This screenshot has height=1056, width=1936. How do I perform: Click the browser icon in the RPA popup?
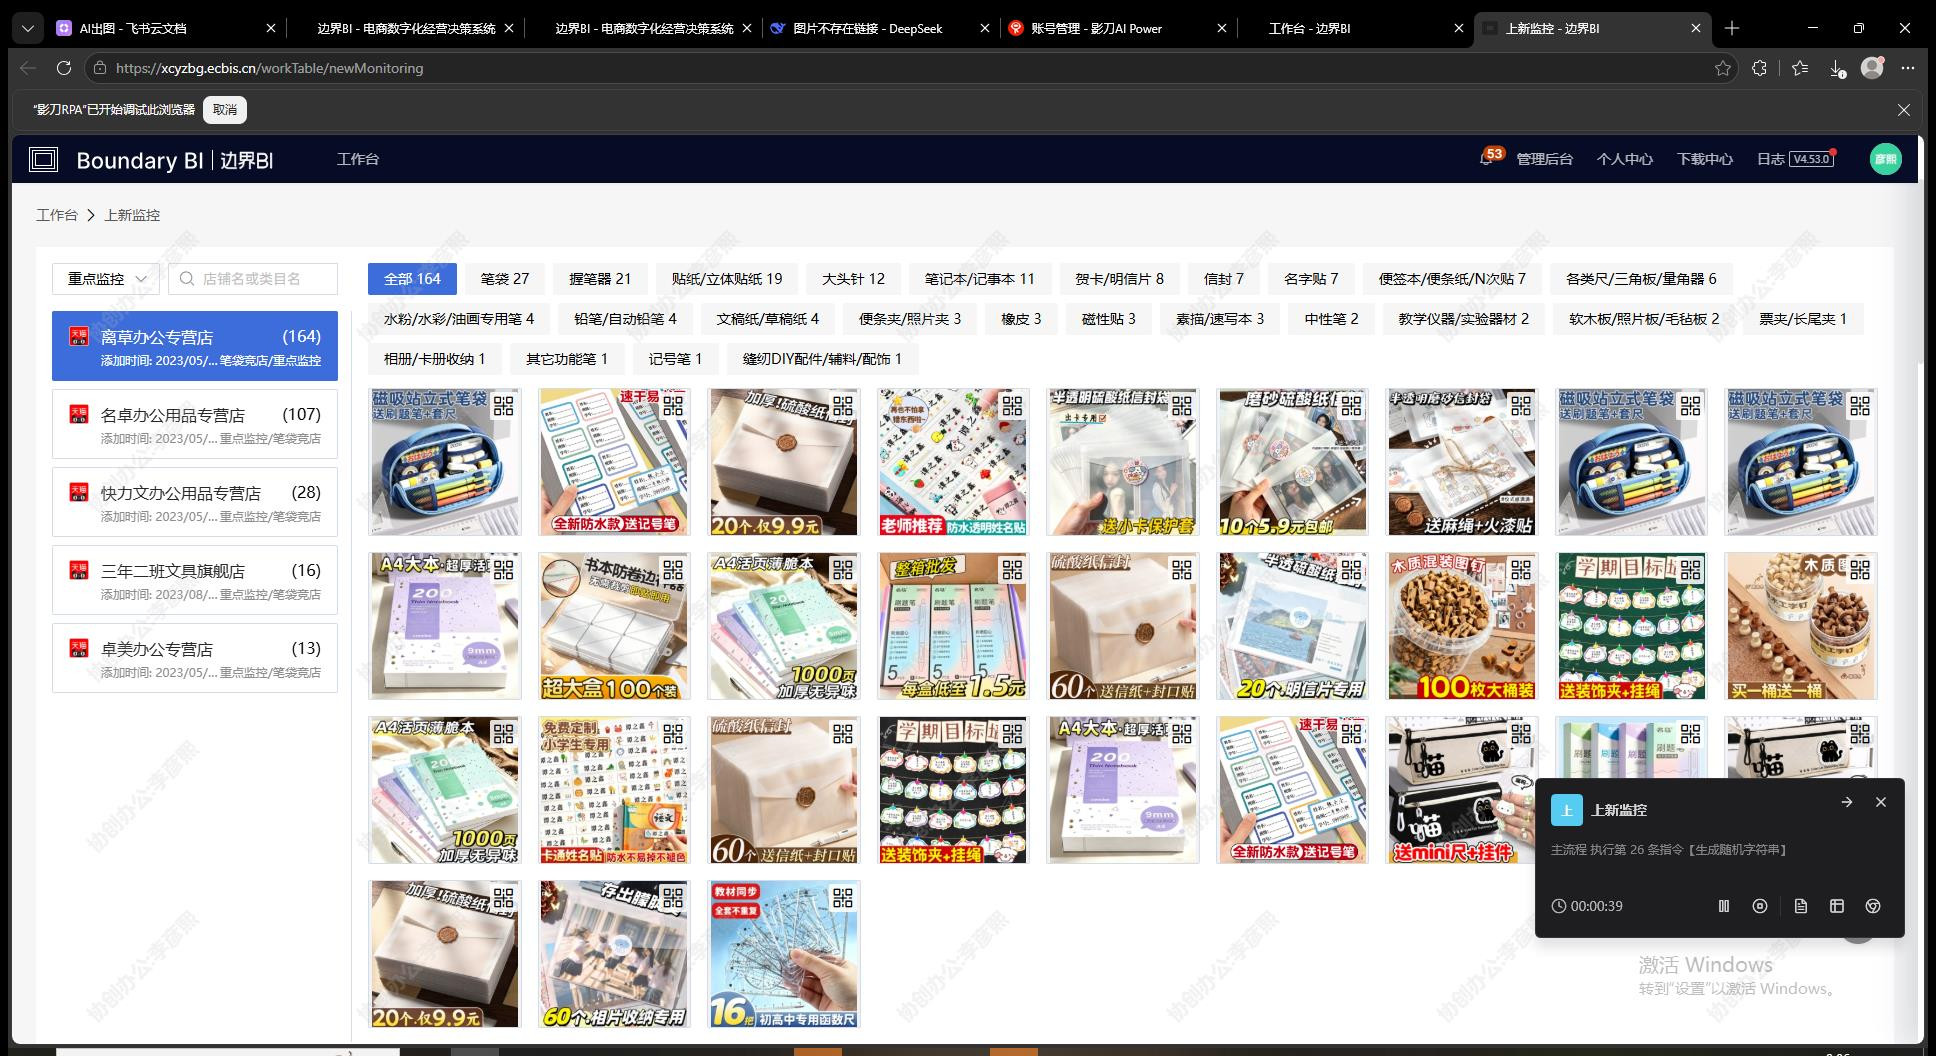(x=1873, y=906)
